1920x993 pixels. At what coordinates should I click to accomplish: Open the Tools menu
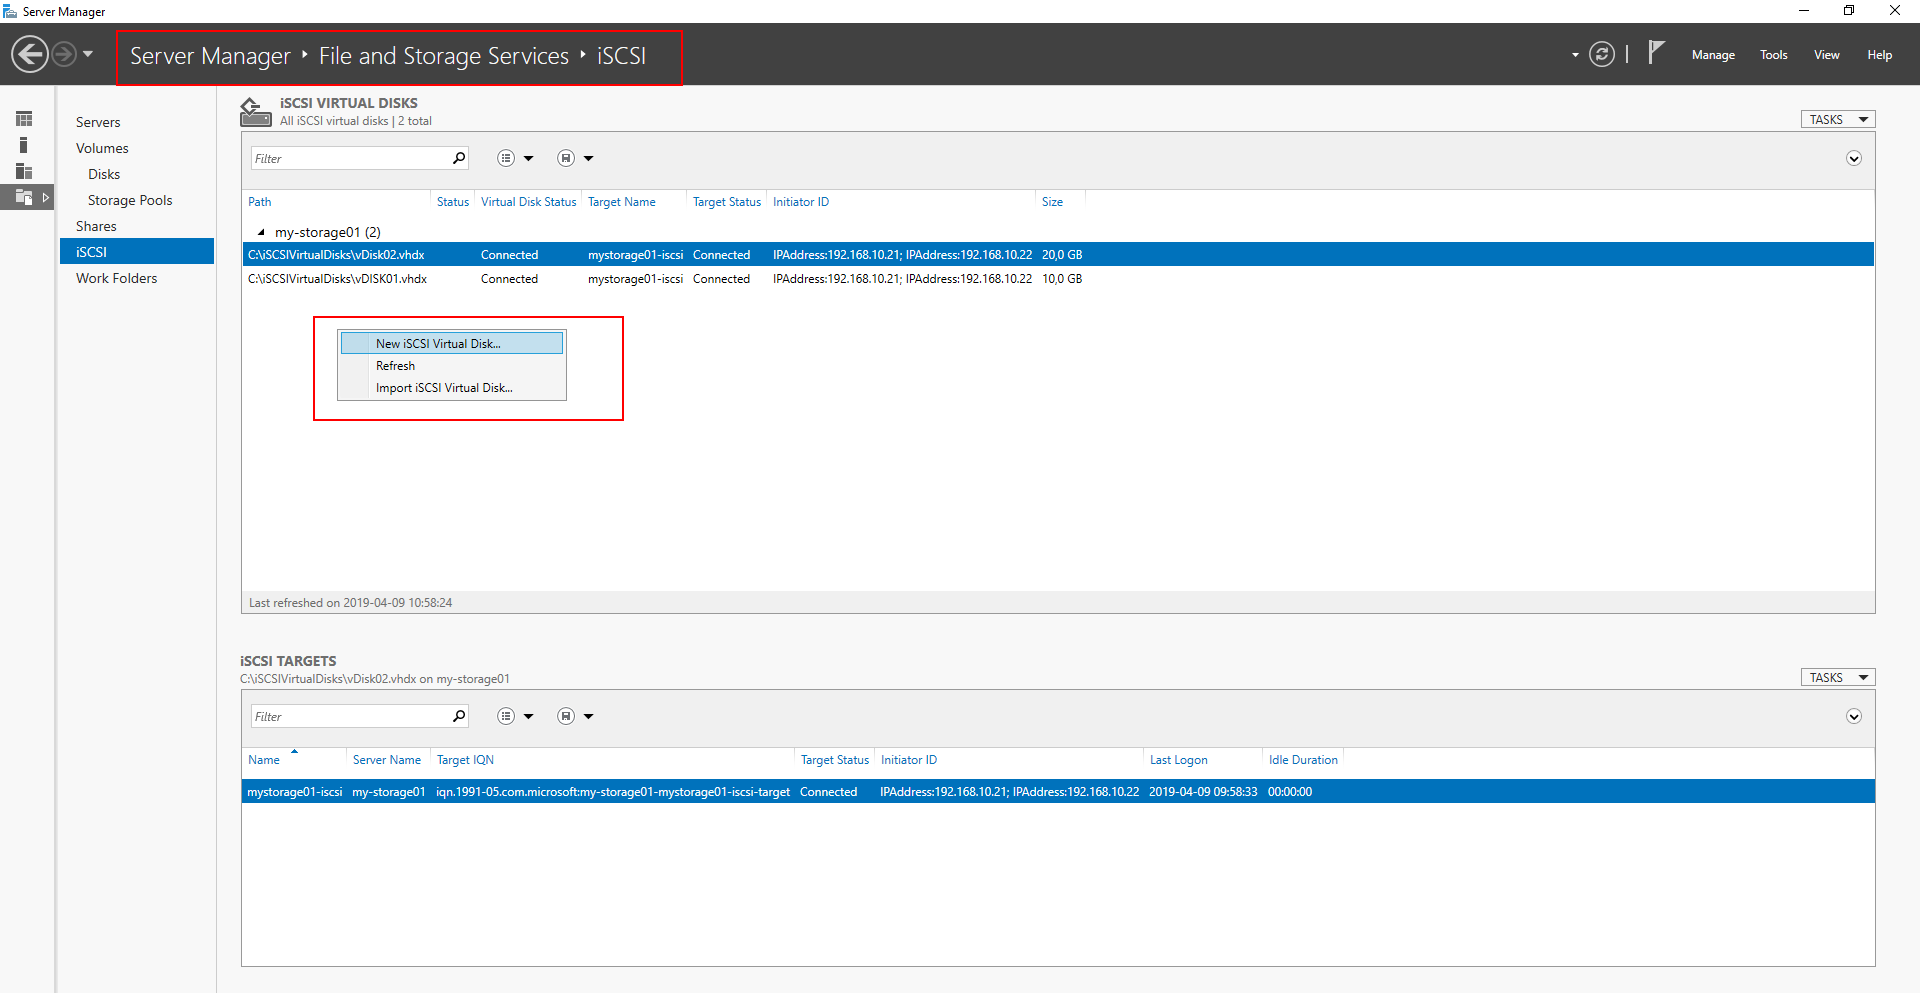(1774, 55)
